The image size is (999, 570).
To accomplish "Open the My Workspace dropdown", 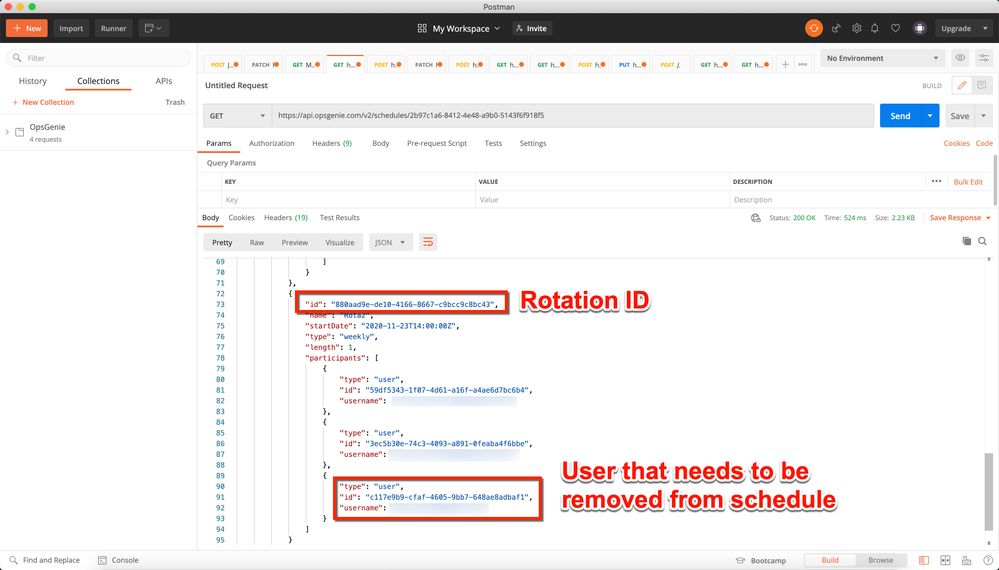I will (459, 28).
